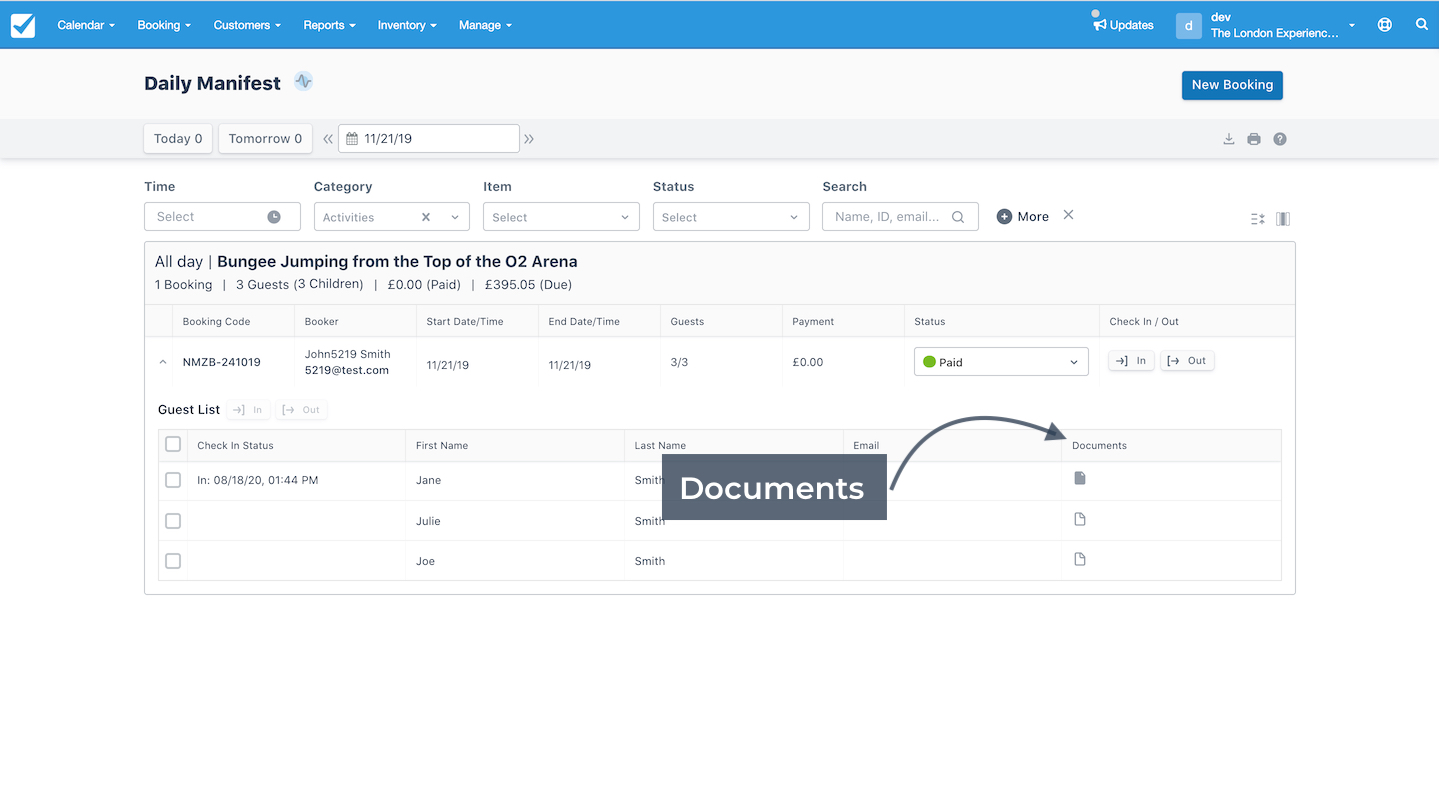This screenshot has height=789, width=1439.
Task: Click the More filters button
Action: pyautogui.click(x=1023, y=216)
